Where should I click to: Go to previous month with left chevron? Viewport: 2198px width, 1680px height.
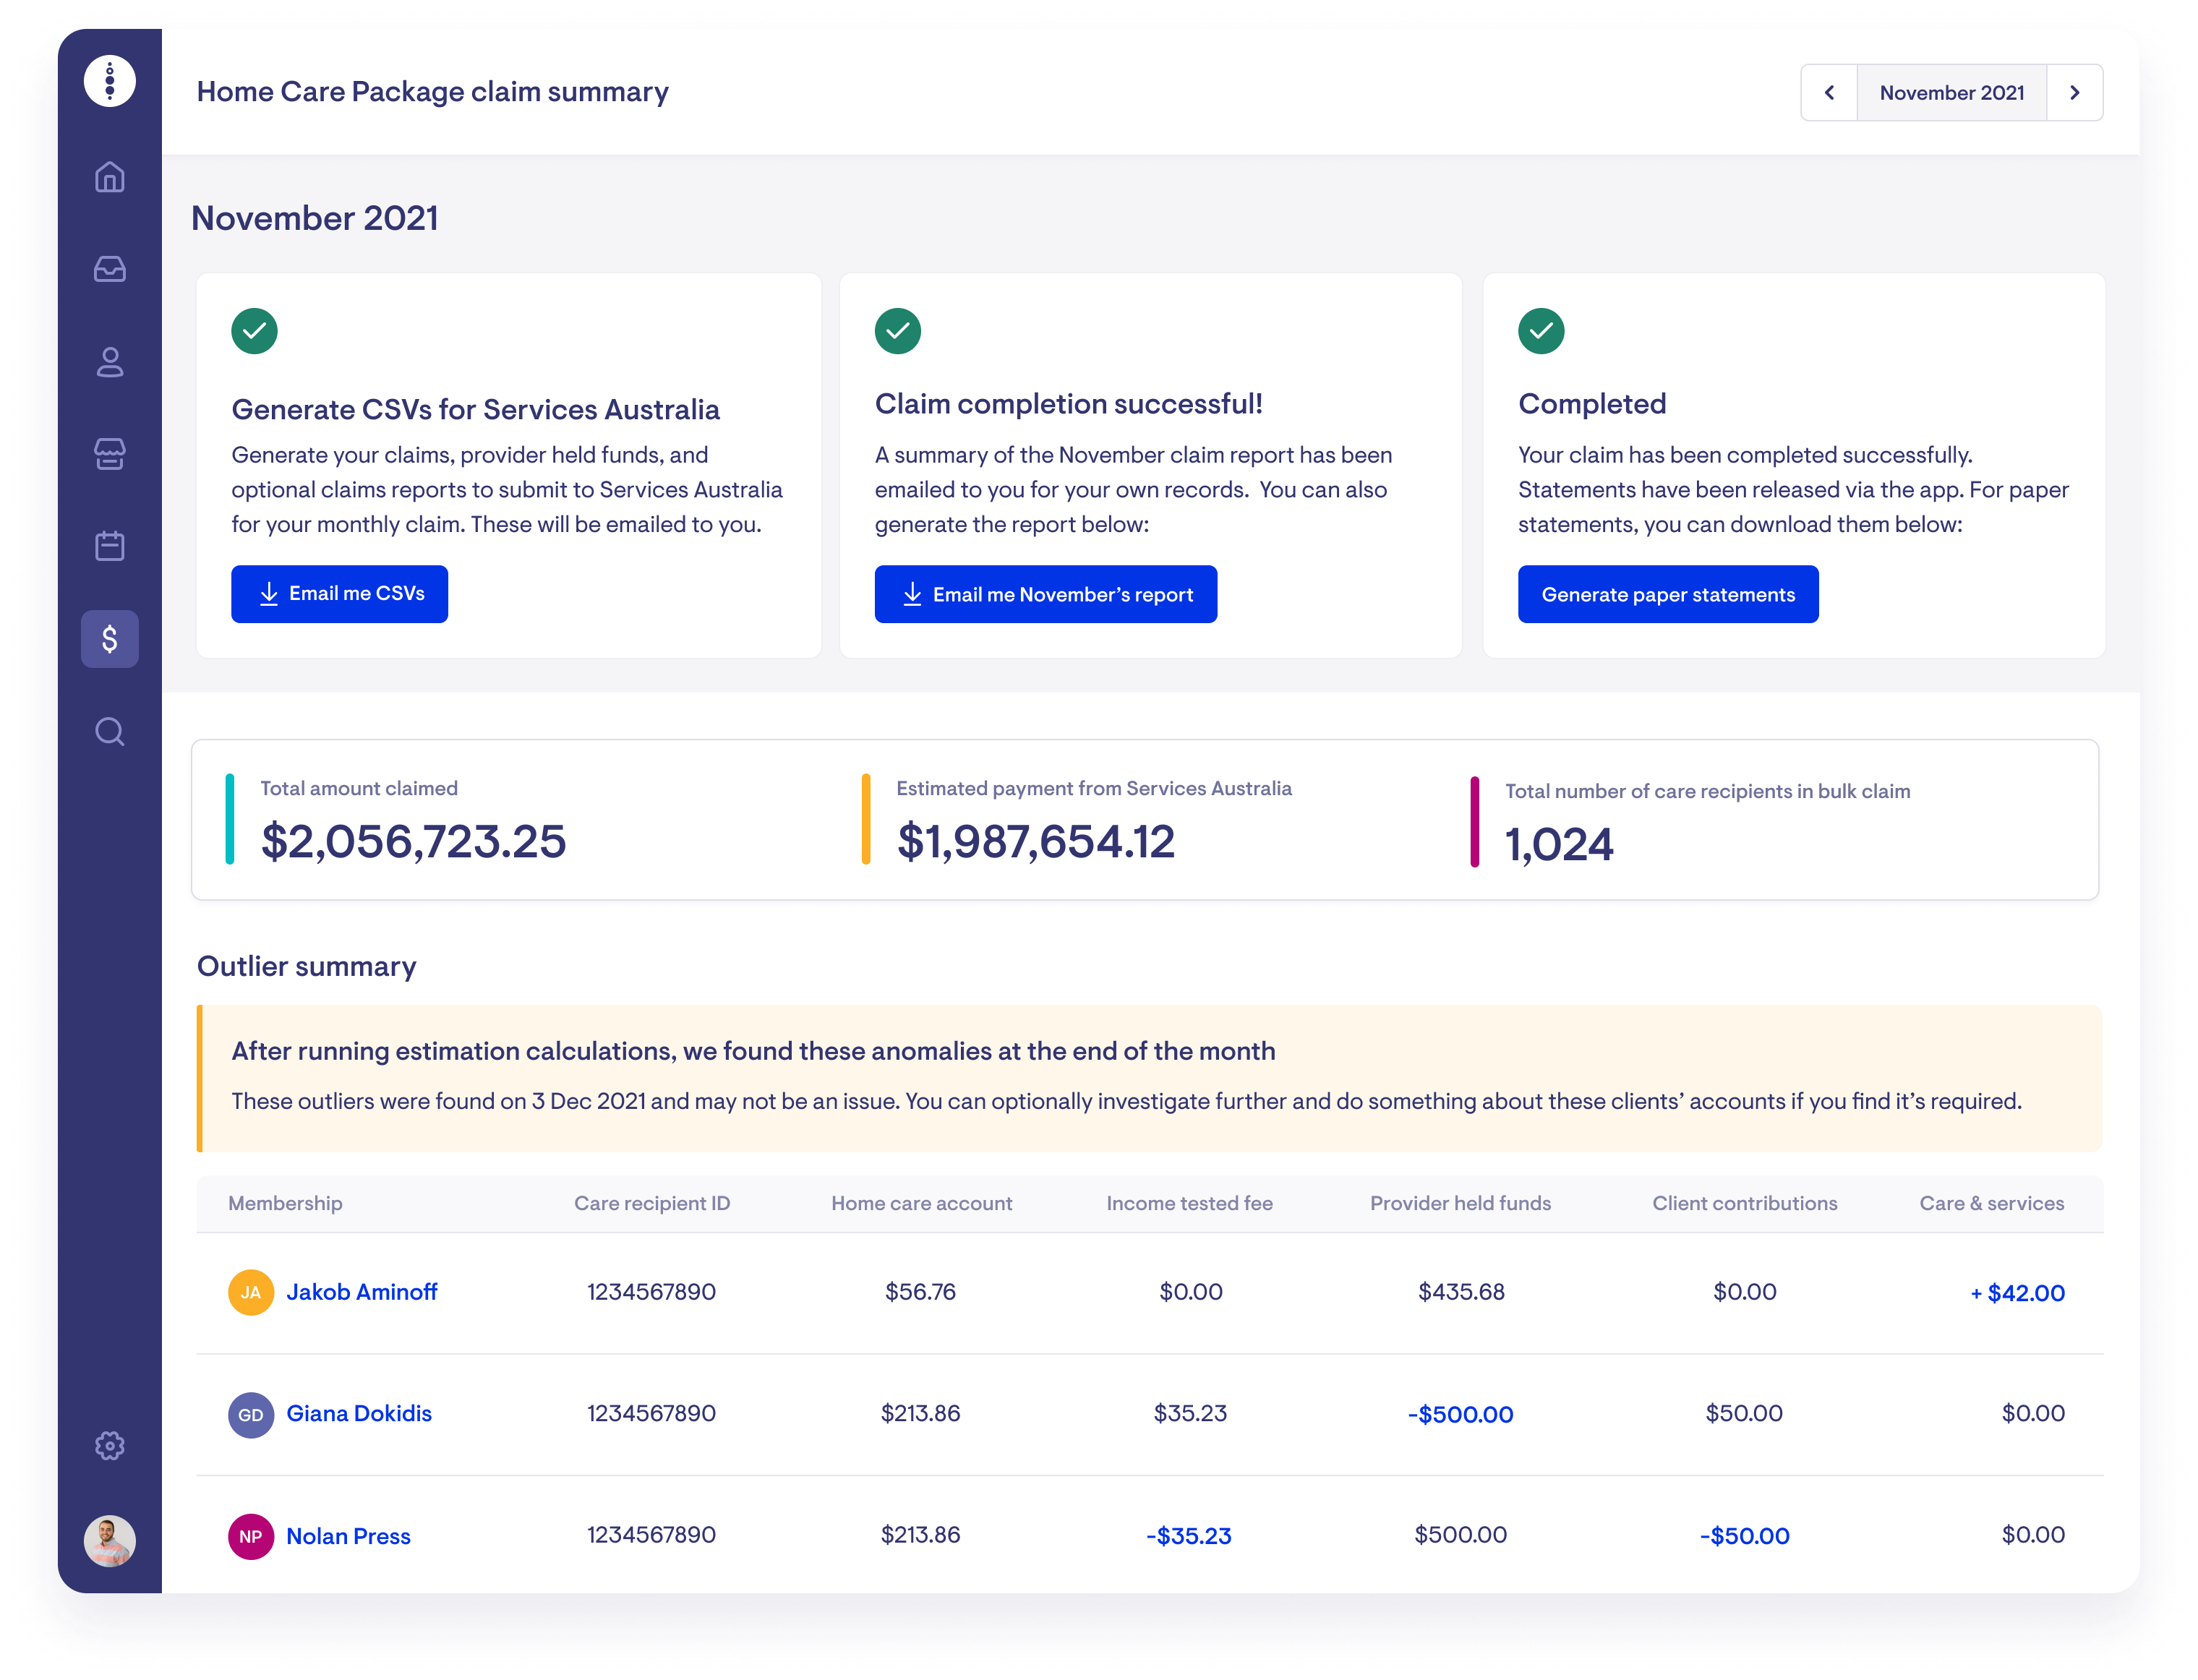[1829, 93]
